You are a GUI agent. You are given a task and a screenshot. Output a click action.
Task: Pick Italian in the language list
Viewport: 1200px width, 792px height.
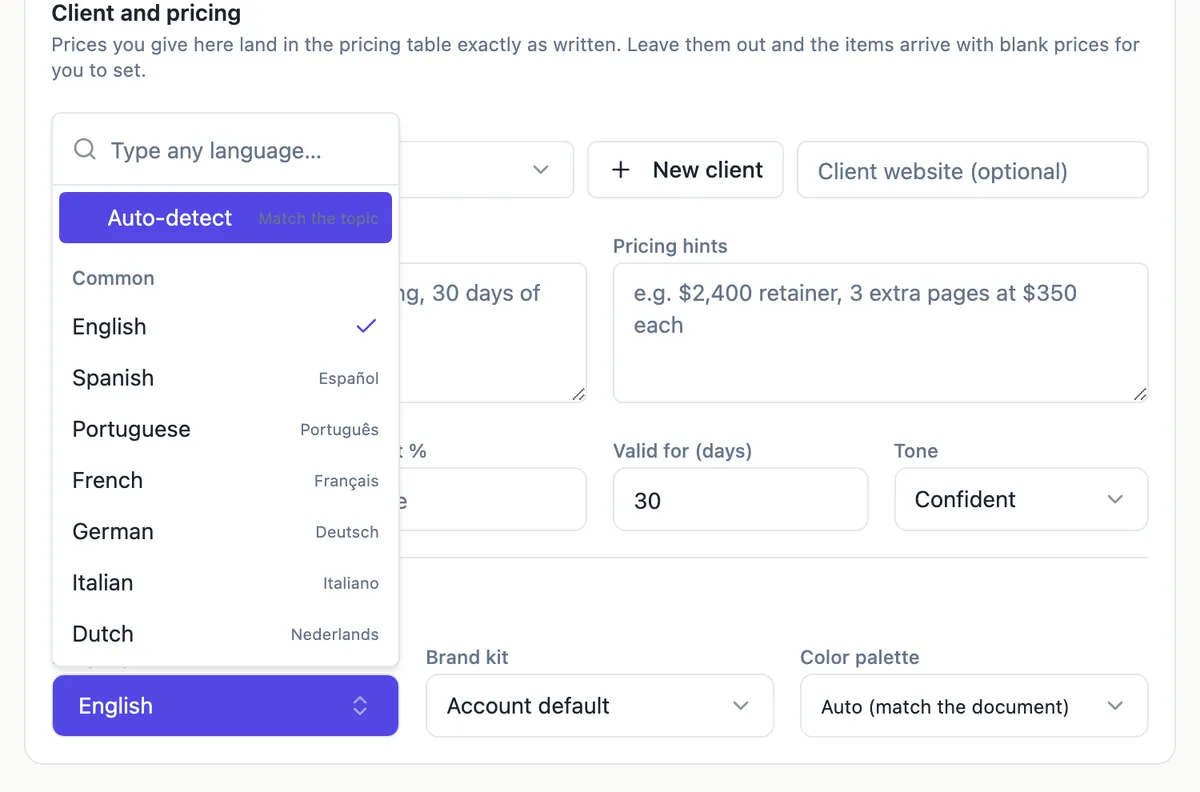click(225, 582)
